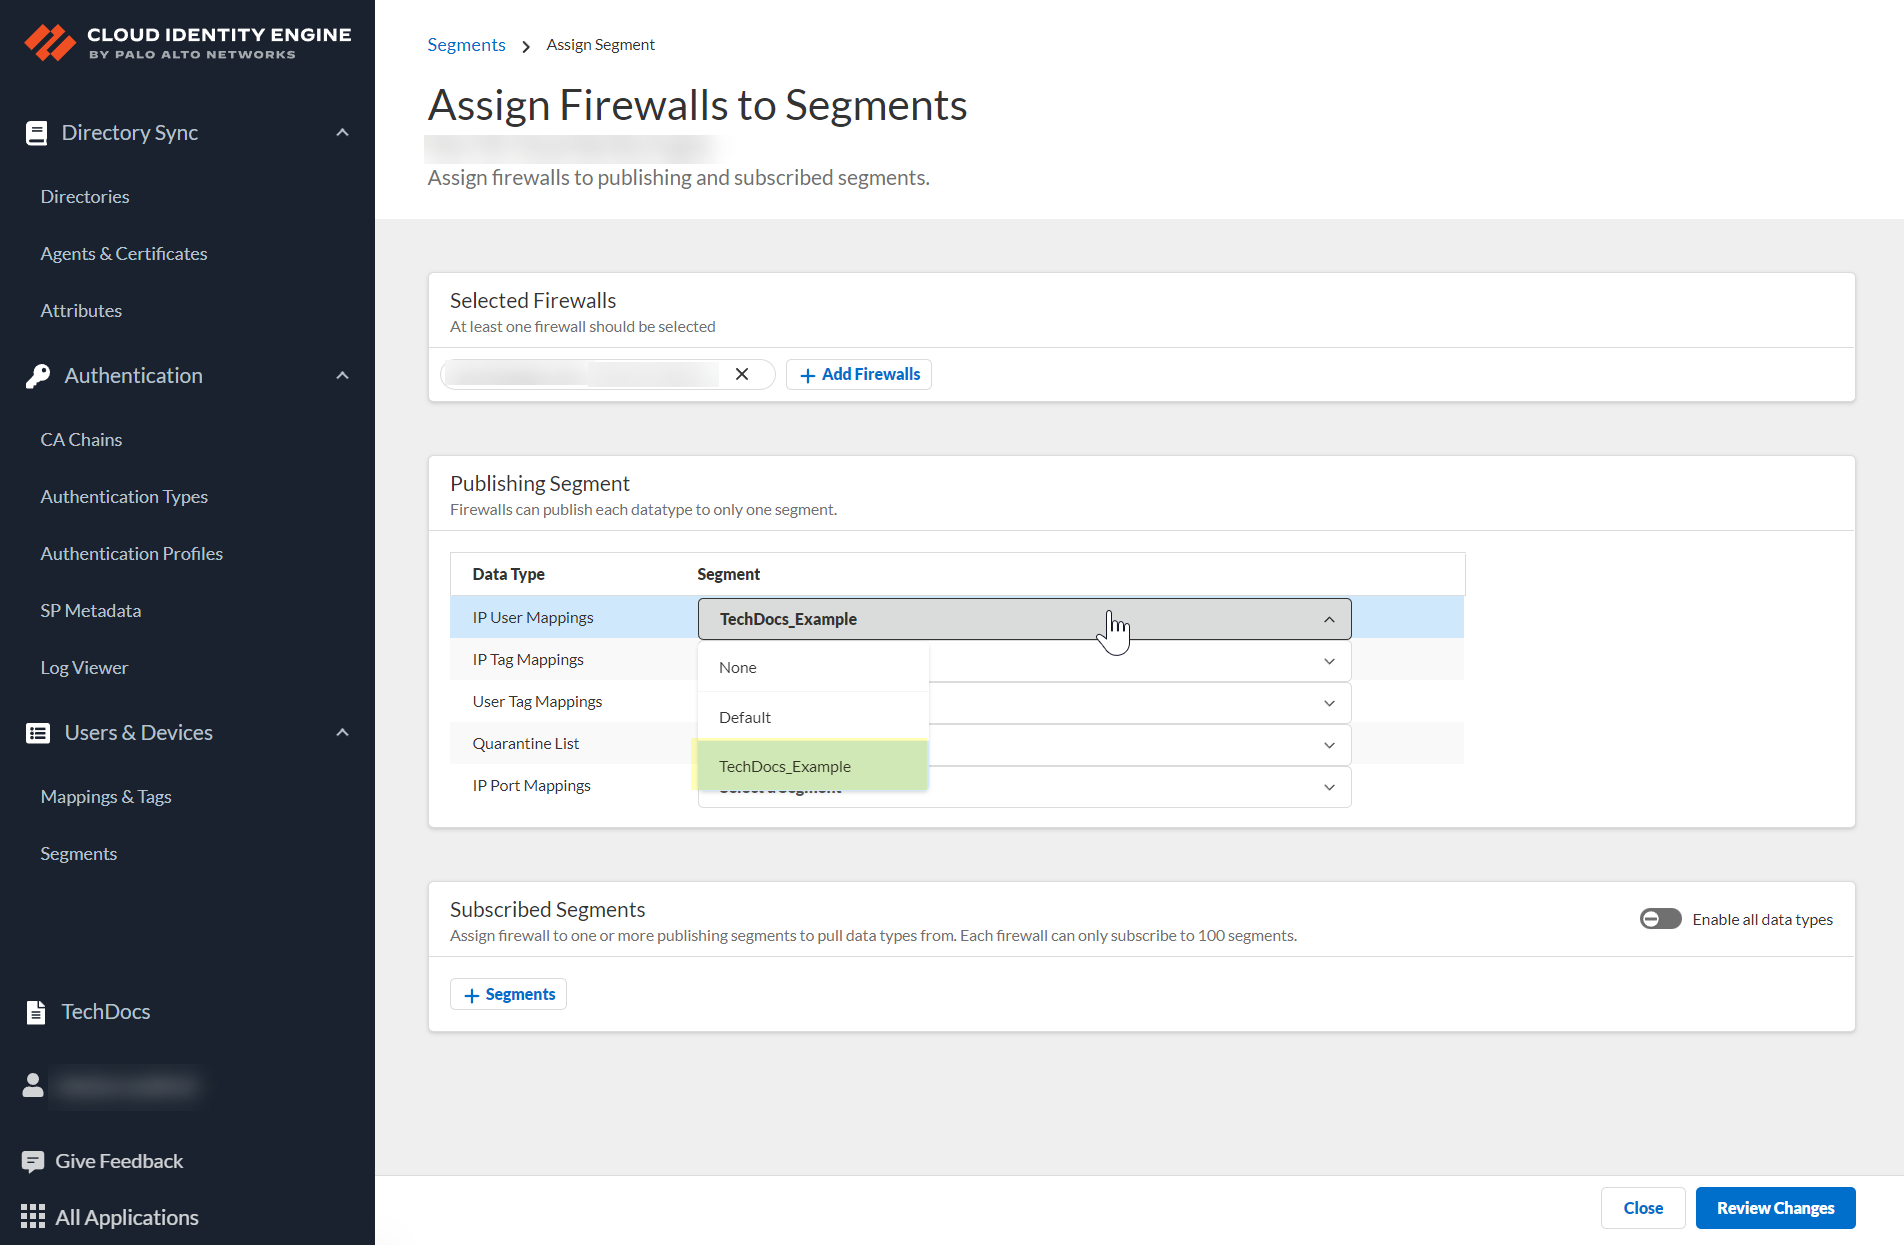This screenshot has height=1245, width=1904.
Task: Choose None from the segment list
Action: point(738,667)
